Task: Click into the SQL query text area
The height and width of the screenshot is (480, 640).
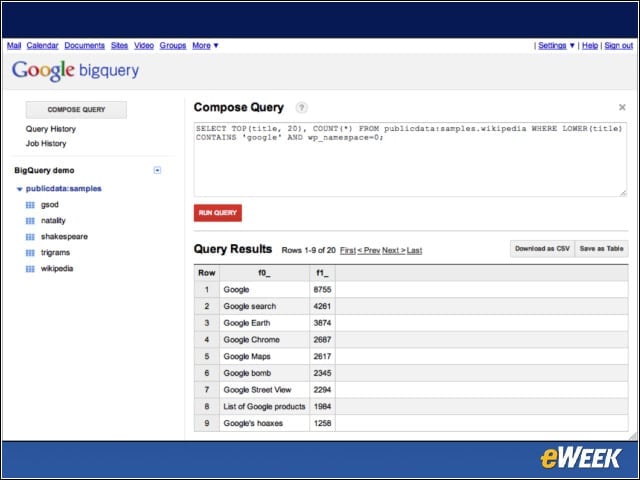Action: click(410, 160)
